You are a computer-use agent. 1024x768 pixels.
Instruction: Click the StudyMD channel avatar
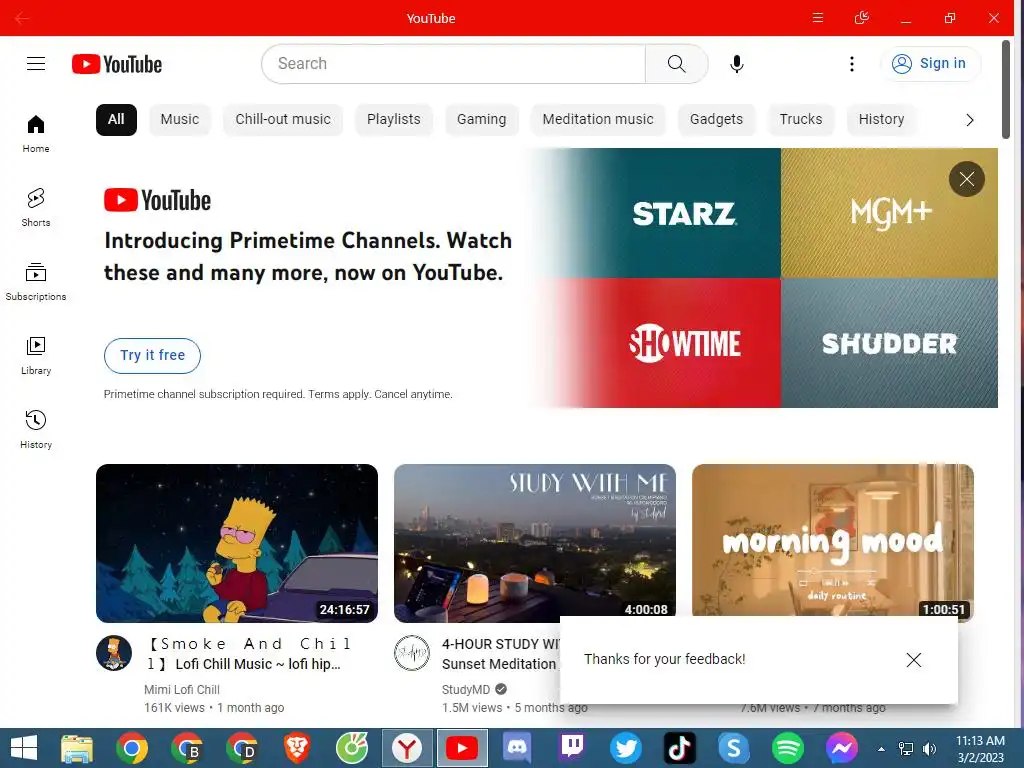tap(412, 653)
